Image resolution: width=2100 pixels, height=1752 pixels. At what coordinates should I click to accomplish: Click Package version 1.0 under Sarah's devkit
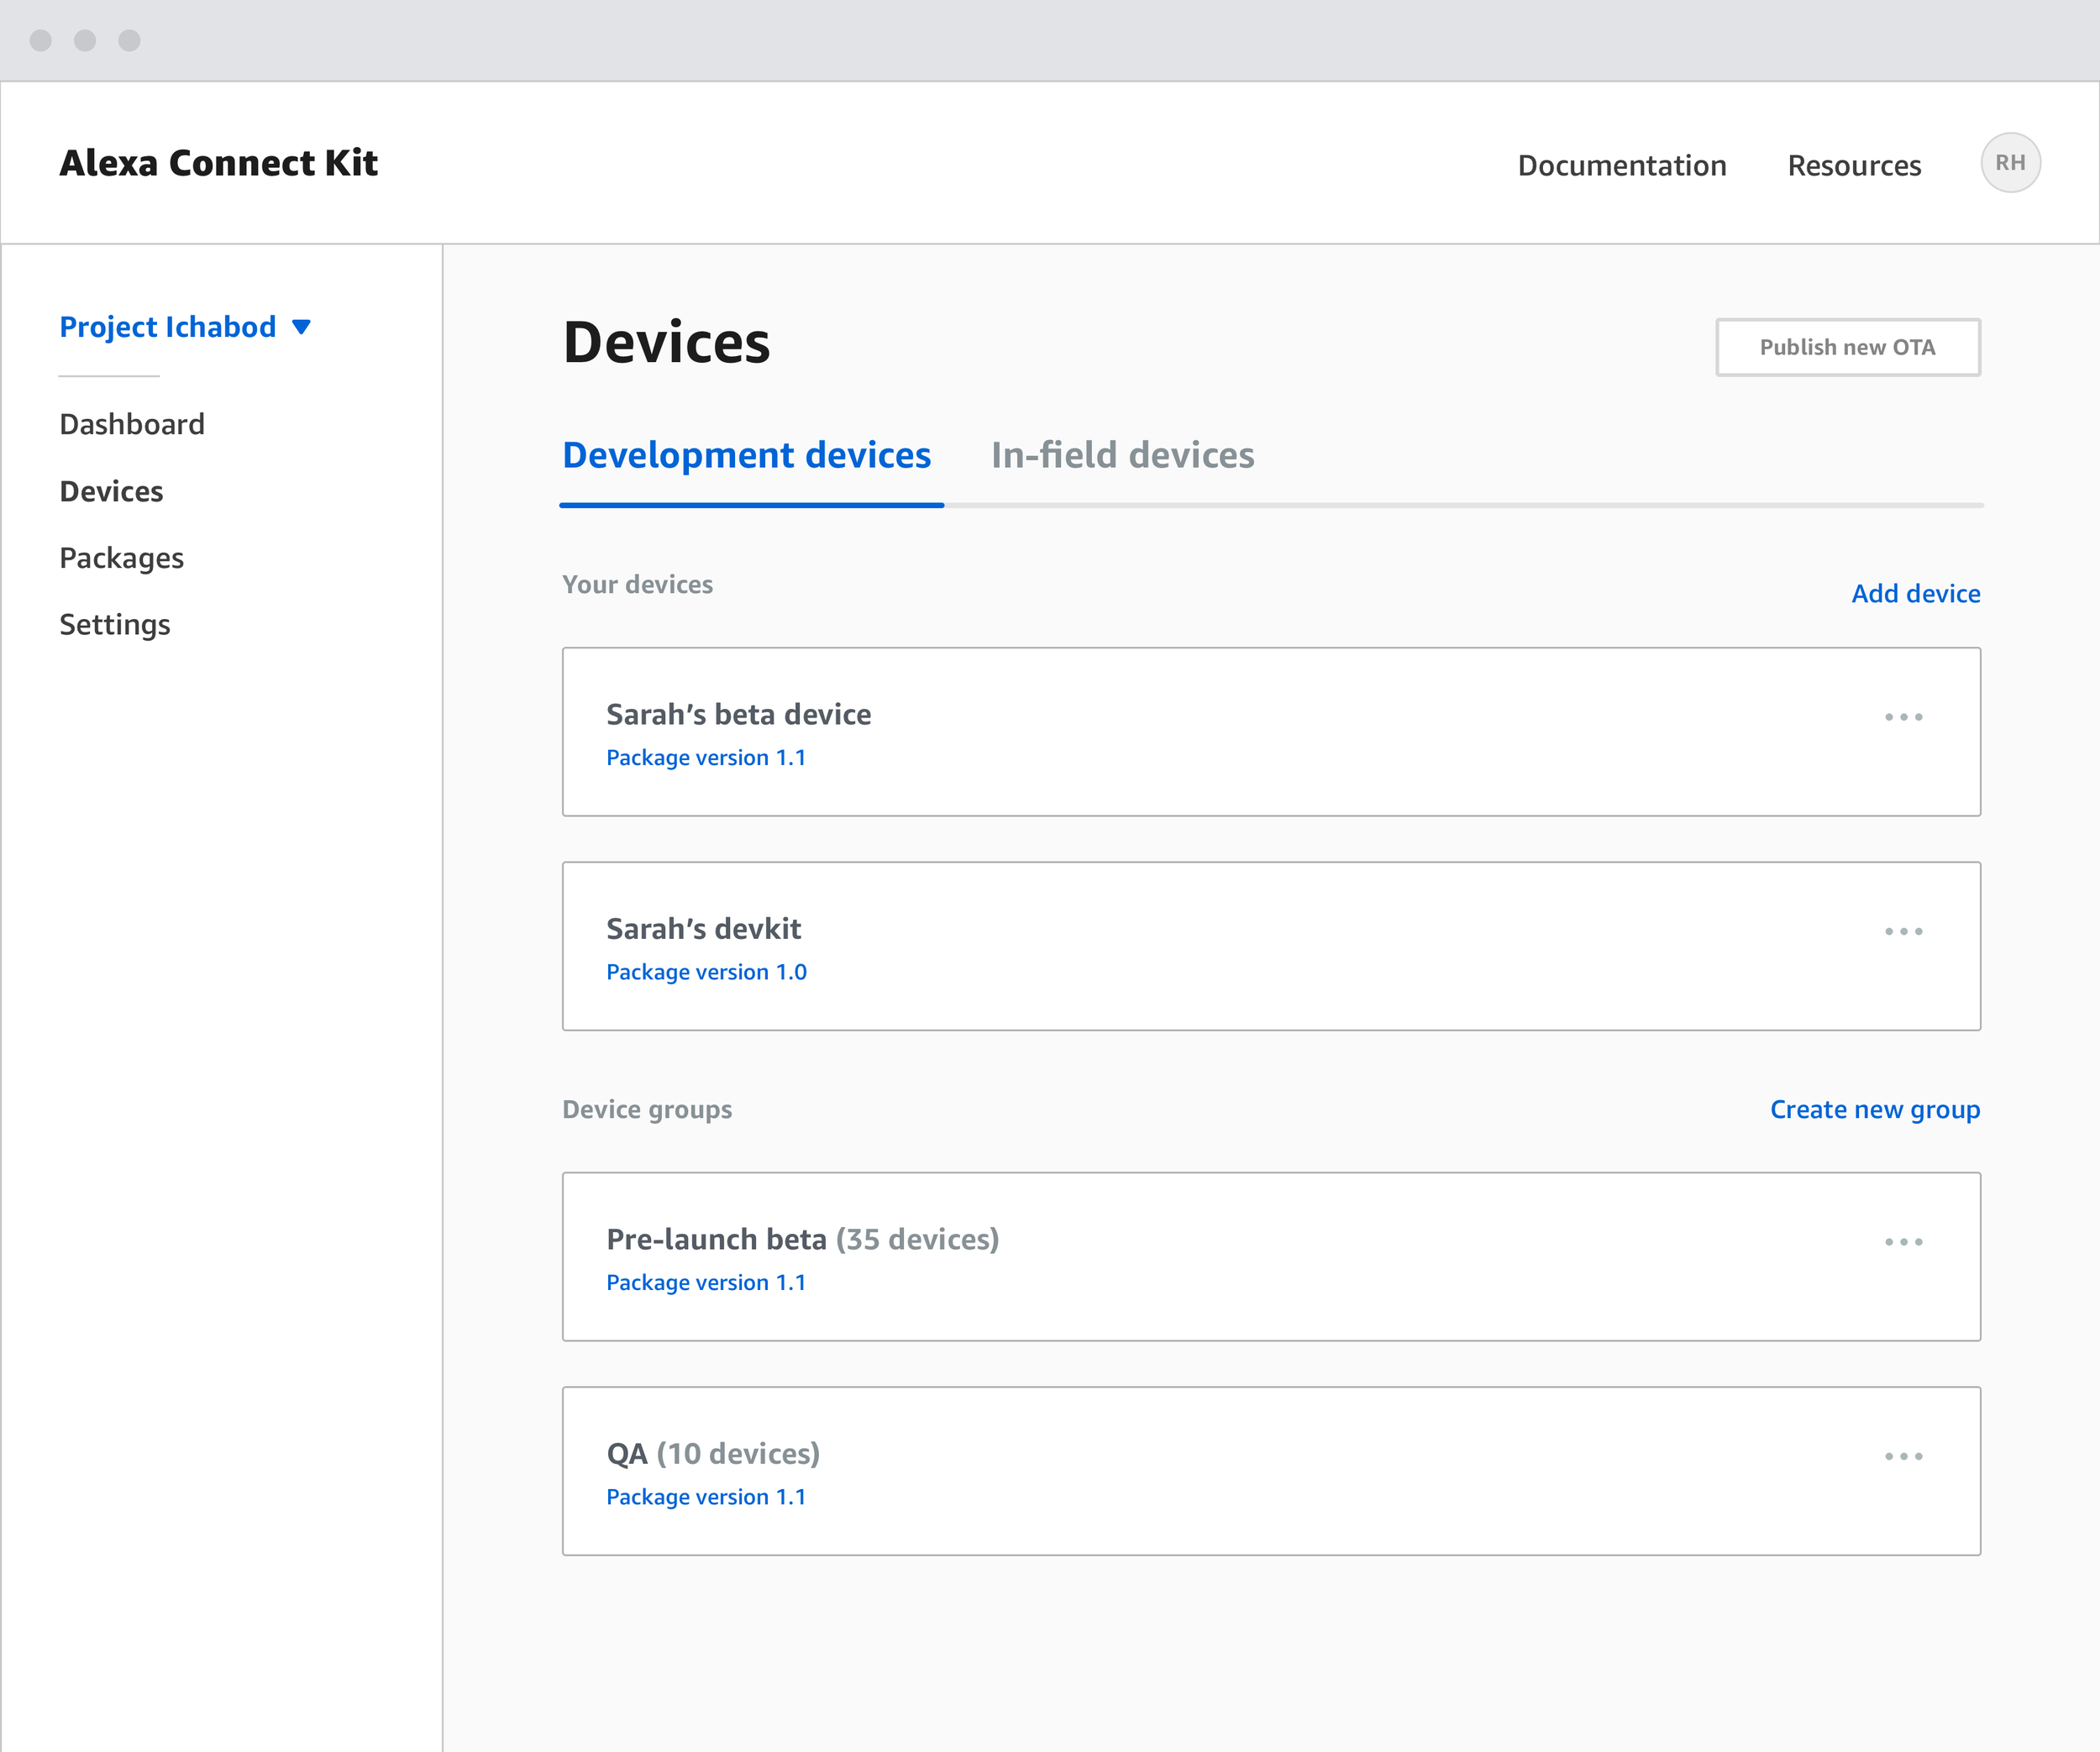[706, 972]
